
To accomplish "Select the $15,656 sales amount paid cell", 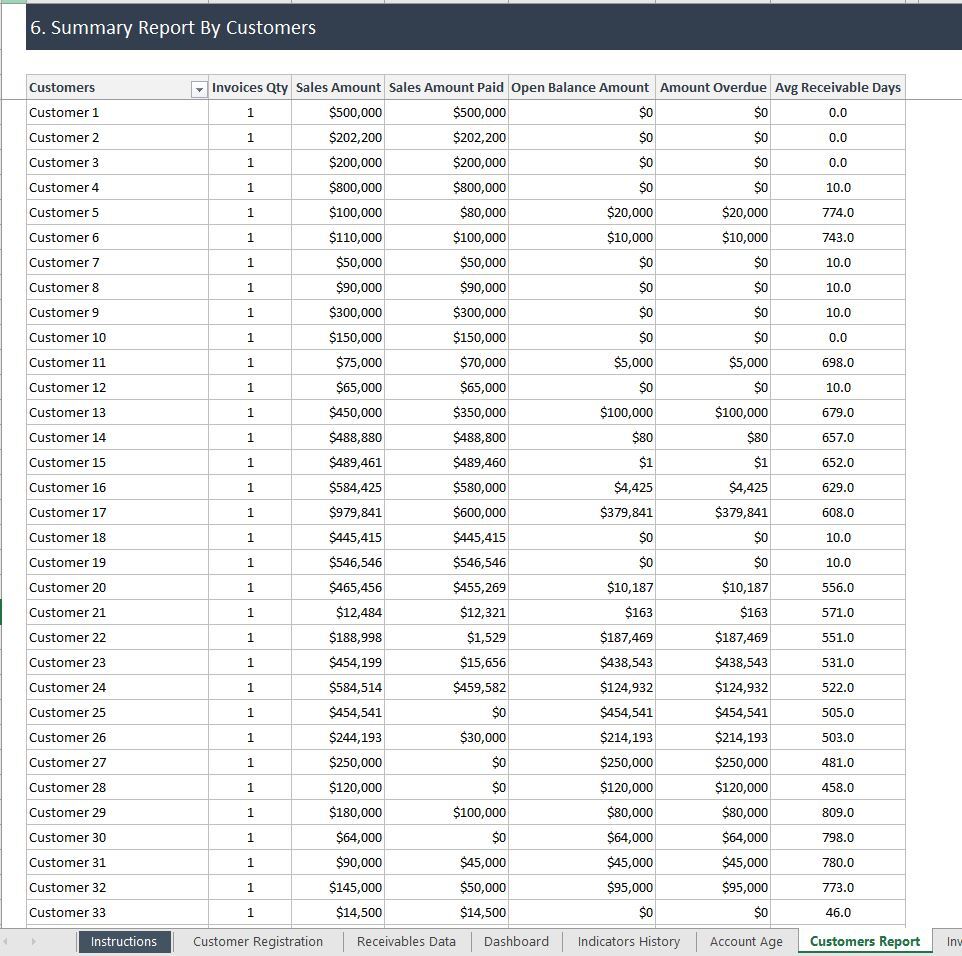I will click(446, 663).
